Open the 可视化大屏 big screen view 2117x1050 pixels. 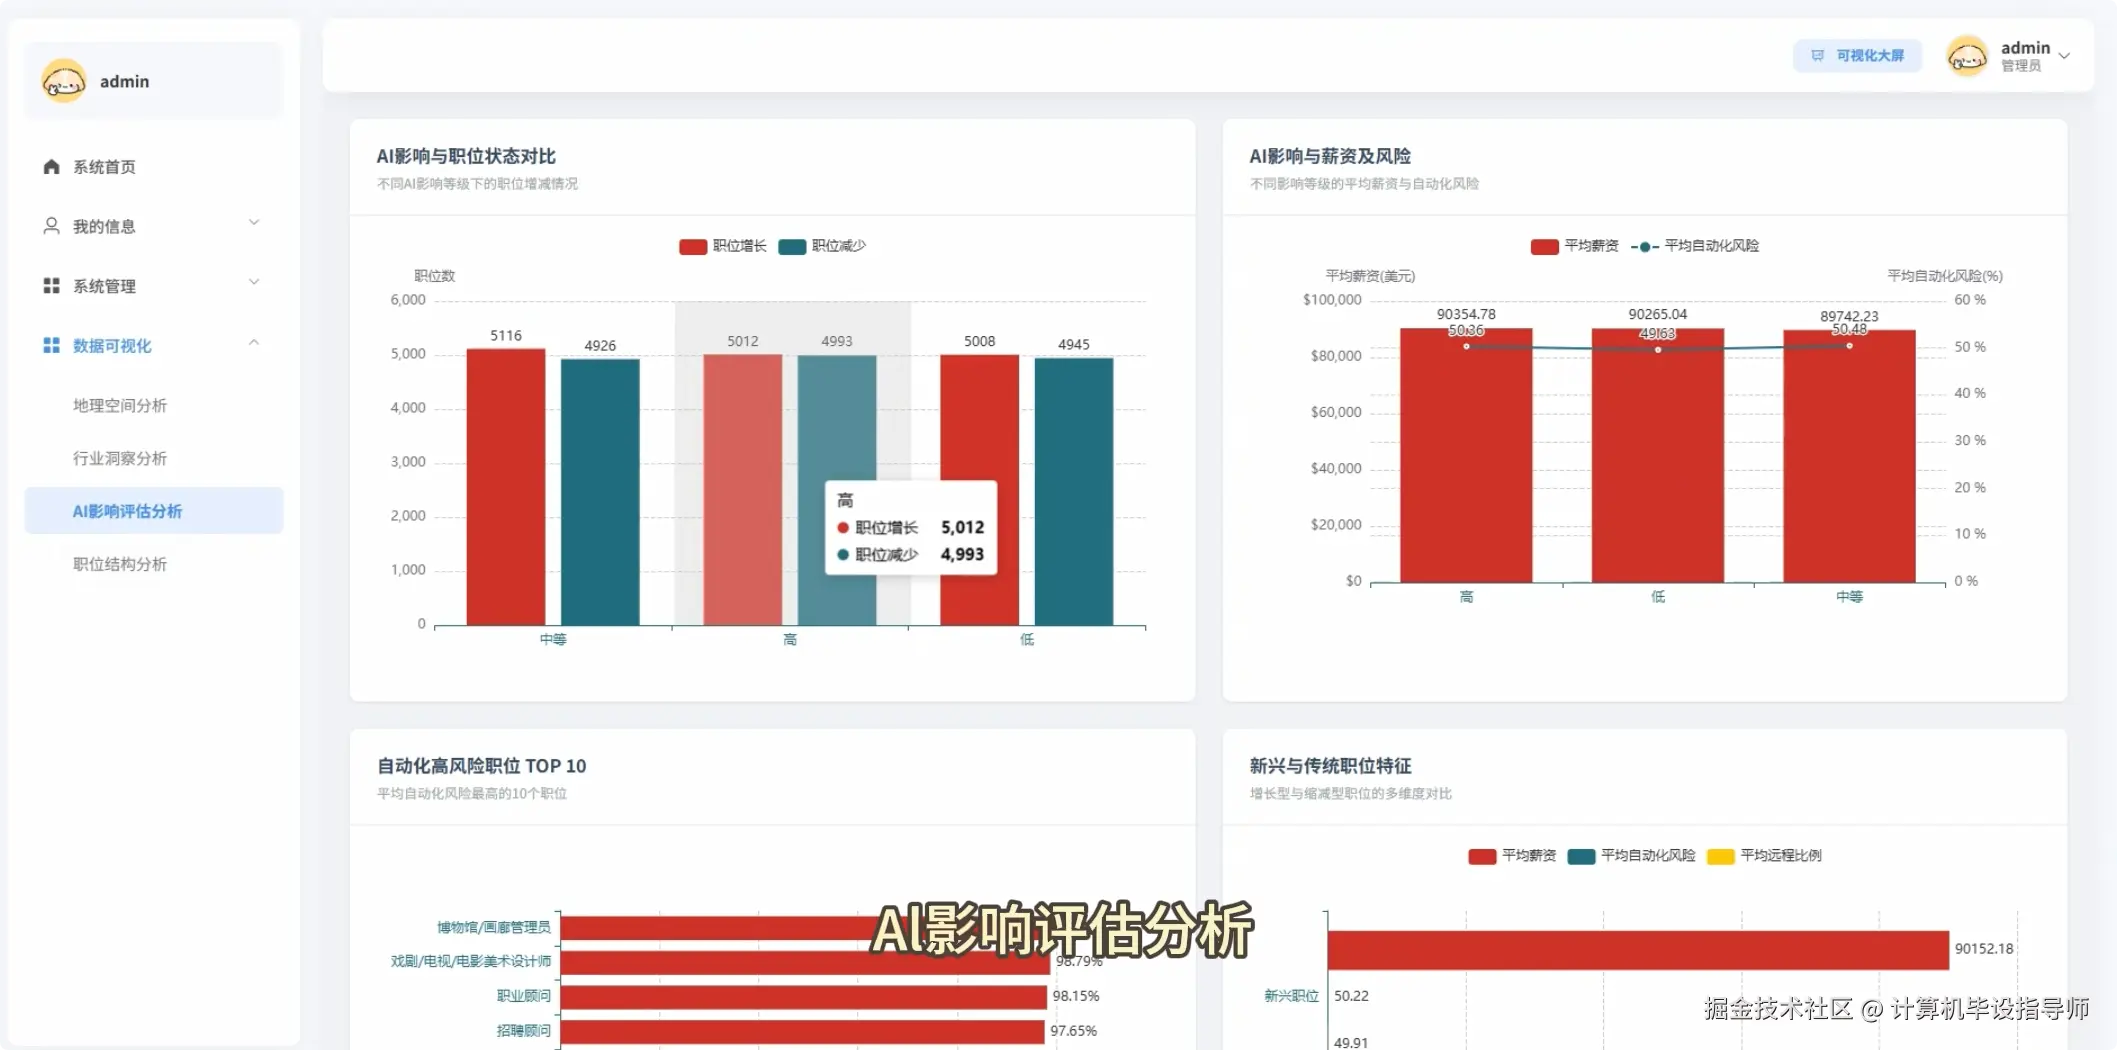(1857, 56)
